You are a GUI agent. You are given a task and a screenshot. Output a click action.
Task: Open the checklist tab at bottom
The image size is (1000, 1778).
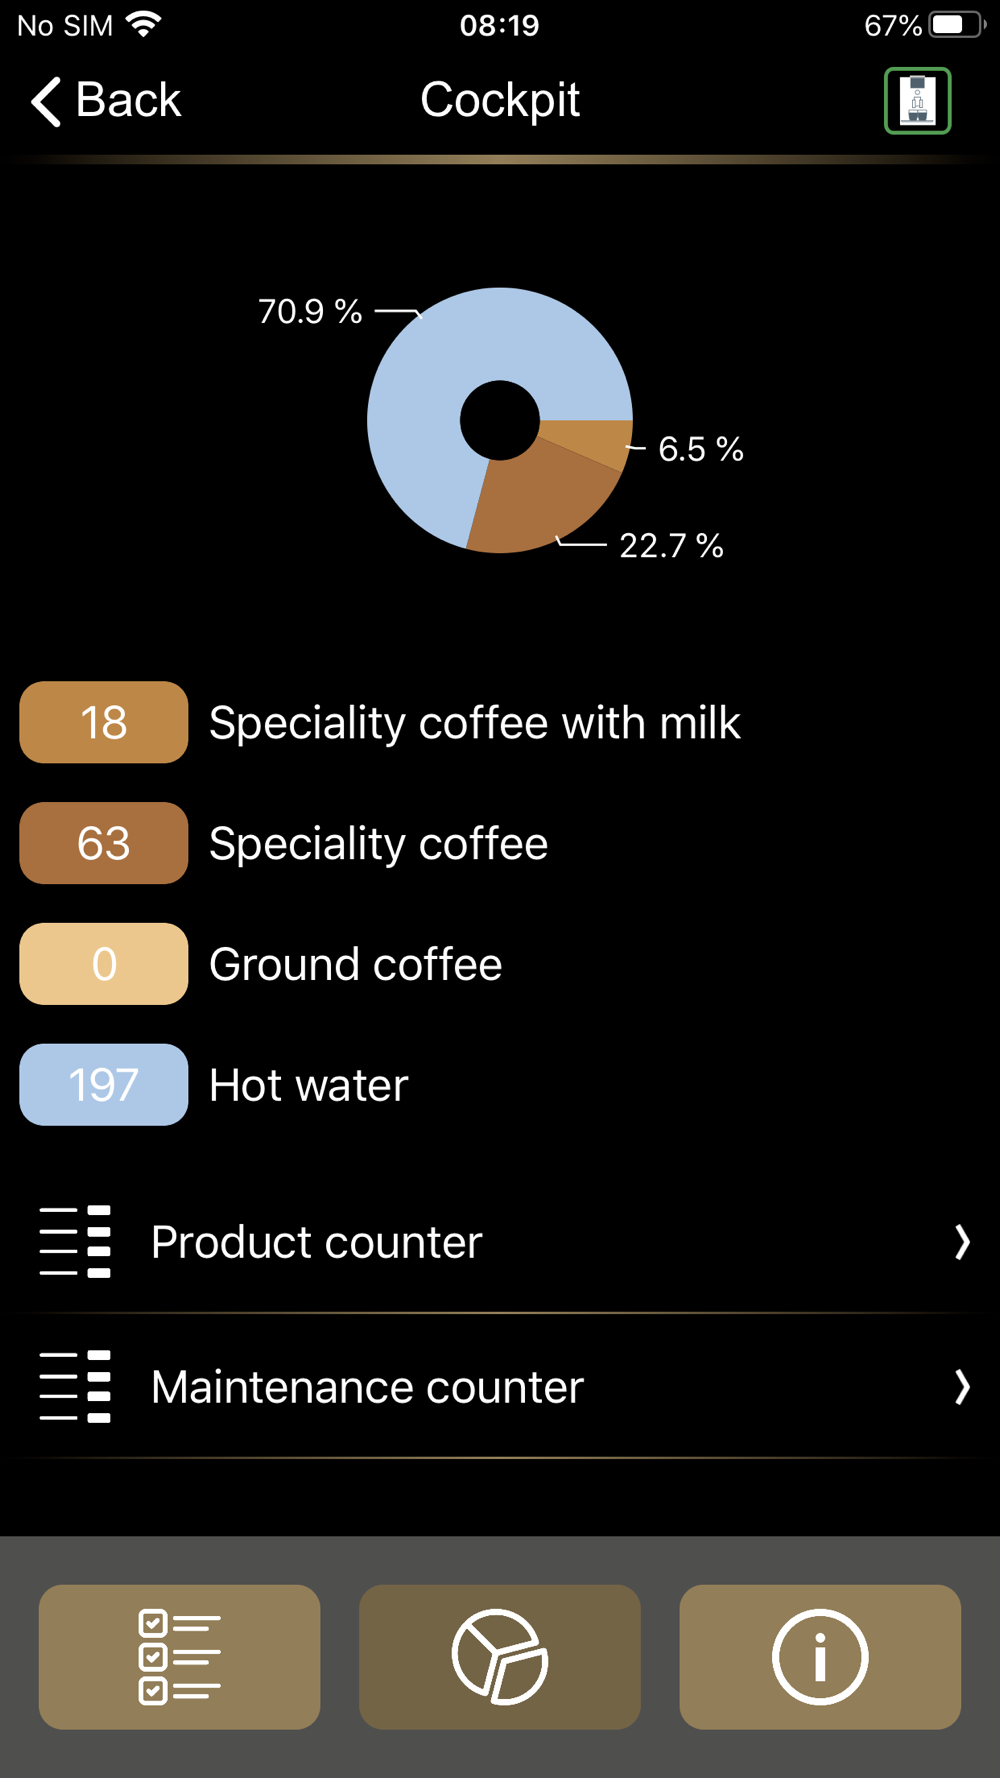179,1656
